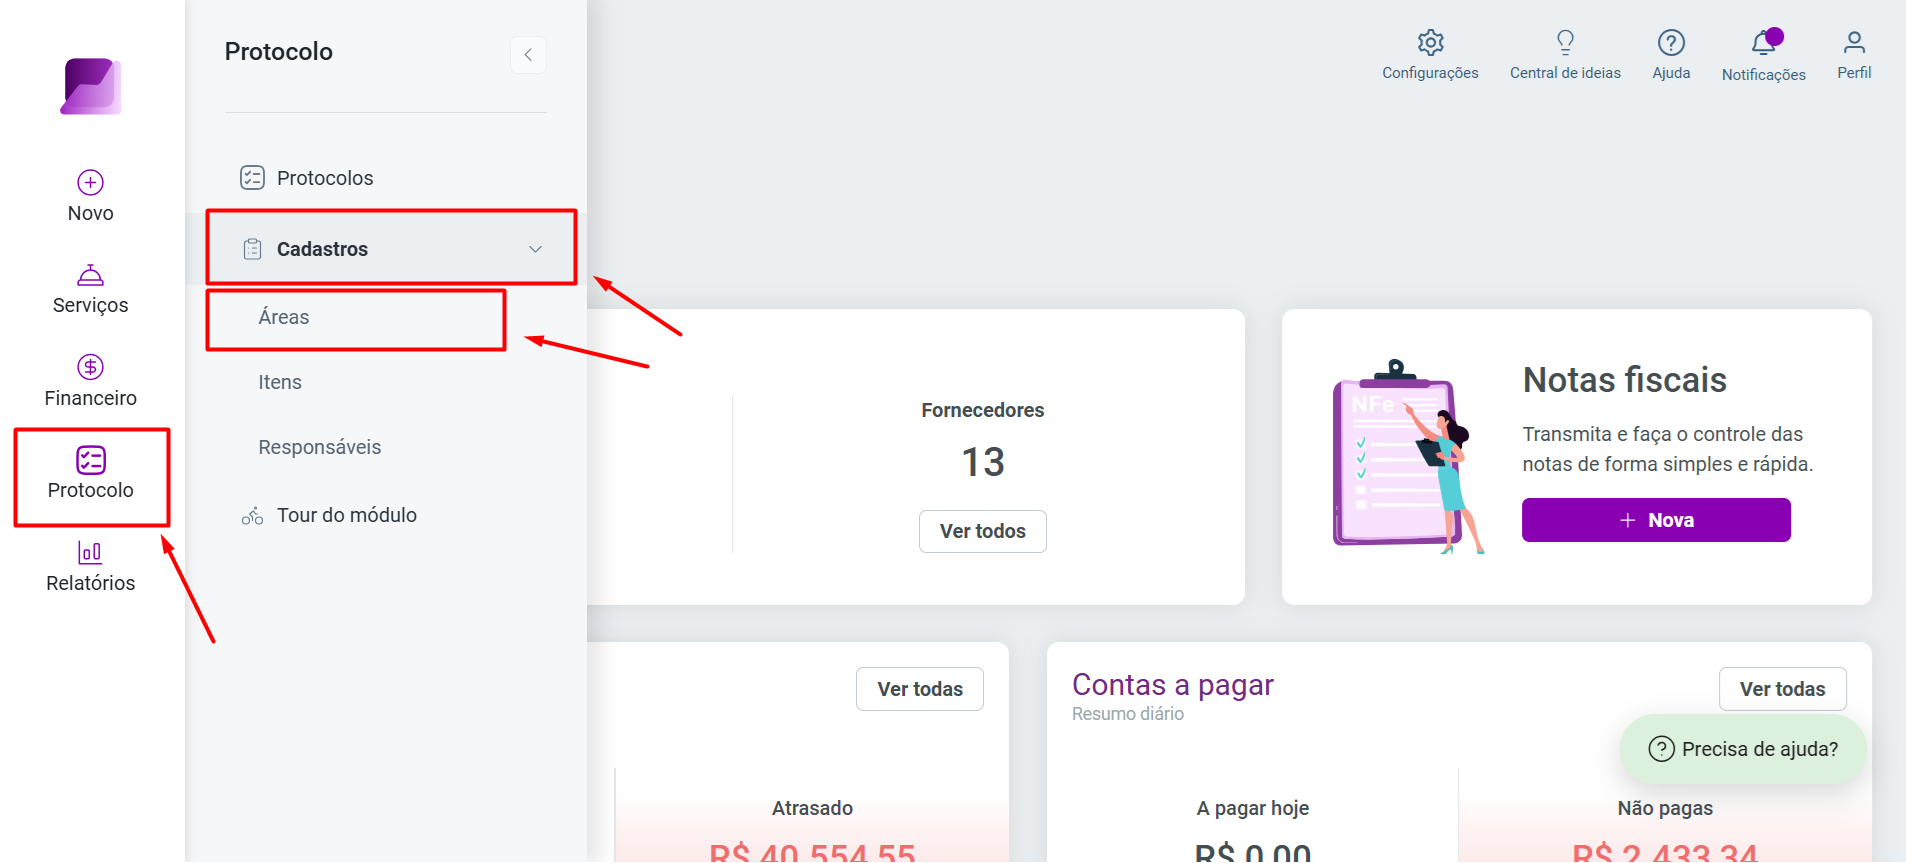Click the Protocolos list icon in submenu

(252, 178)
